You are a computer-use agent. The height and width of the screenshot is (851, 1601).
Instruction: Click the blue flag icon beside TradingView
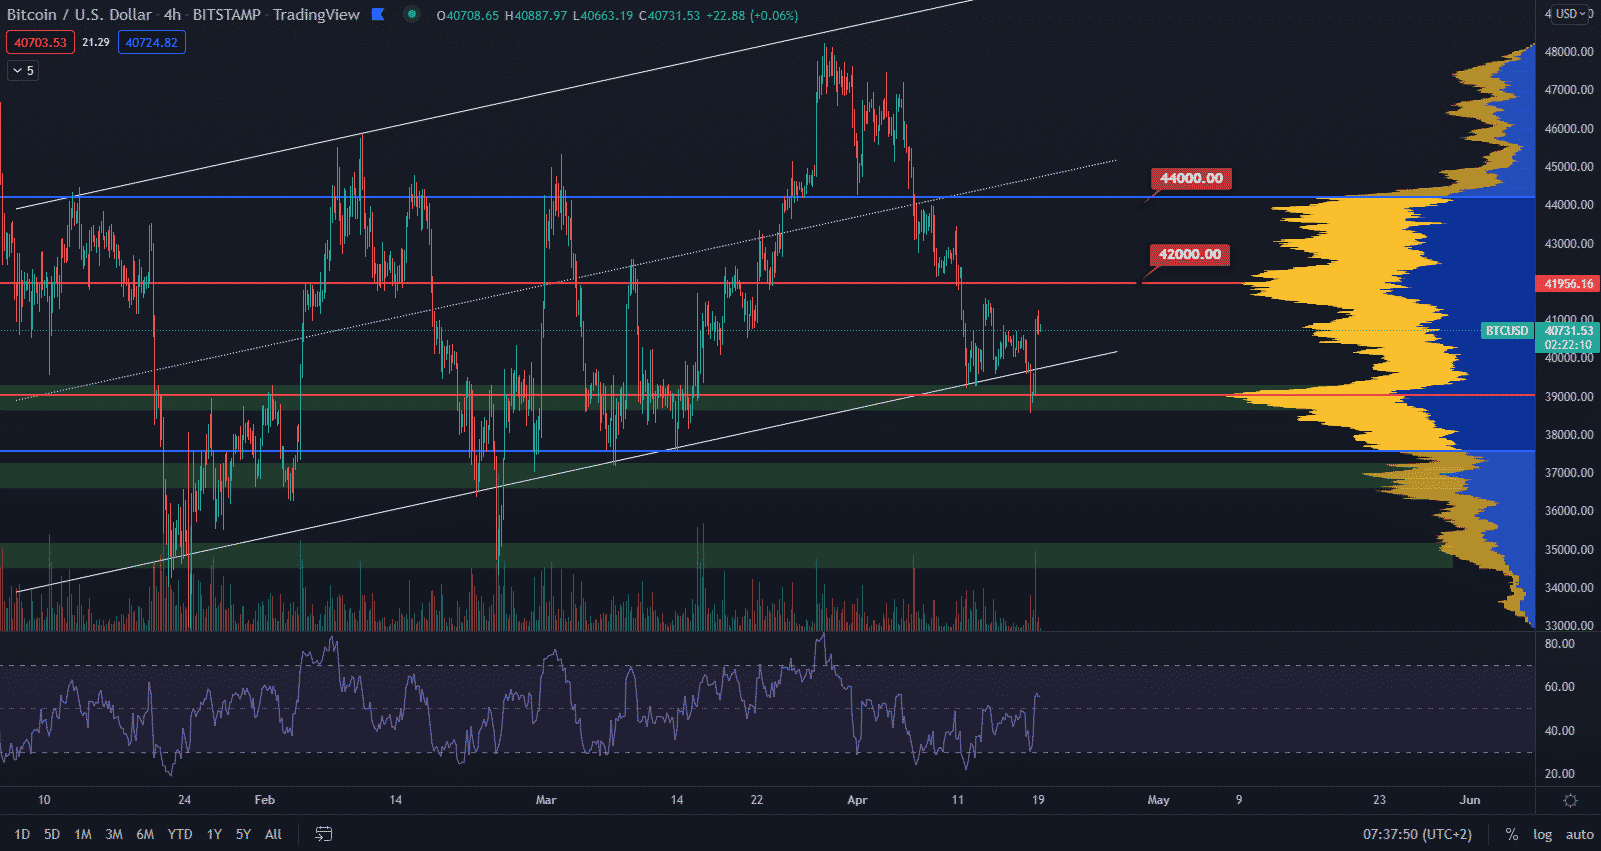[378, 14]
